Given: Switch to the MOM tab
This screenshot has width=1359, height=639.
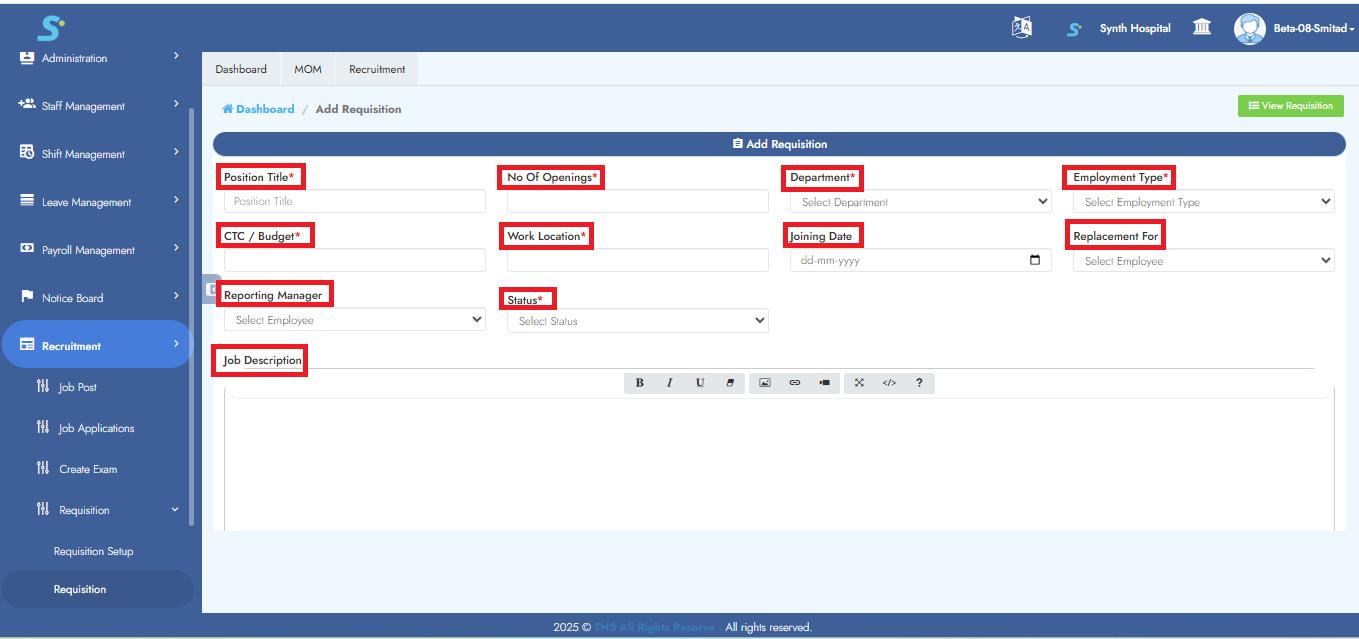Looking at the screenshot, I should [308, 69].
